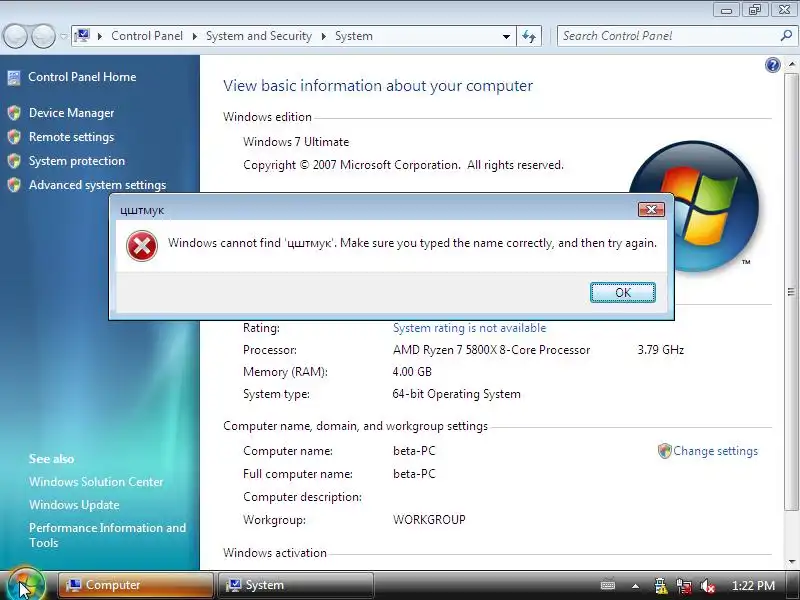Viewport: 800px width, 600px height.
Task: Click the Forward navigation button
Action: coord(43,36)
